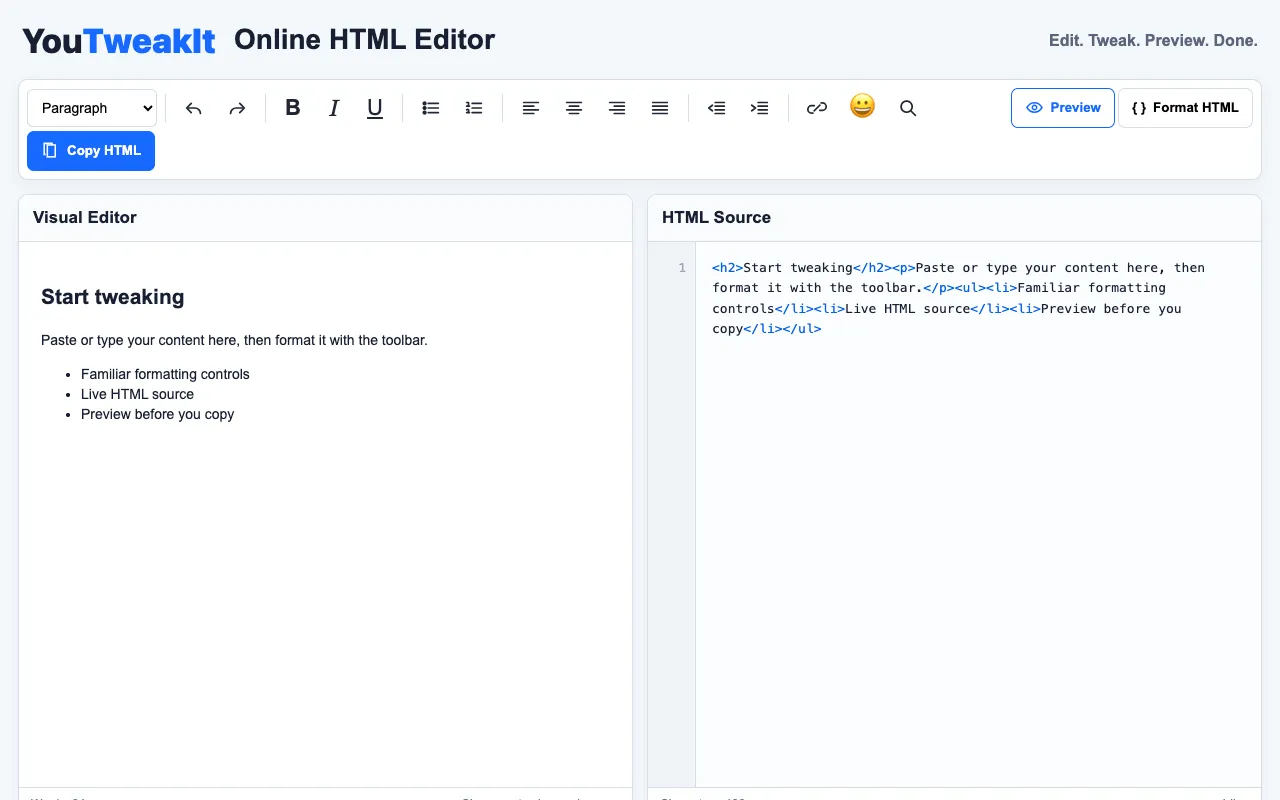Open the Paragraph format dropdown
Image resolution: width=1280 pixels, height=800 pixels.
point(92,108)
